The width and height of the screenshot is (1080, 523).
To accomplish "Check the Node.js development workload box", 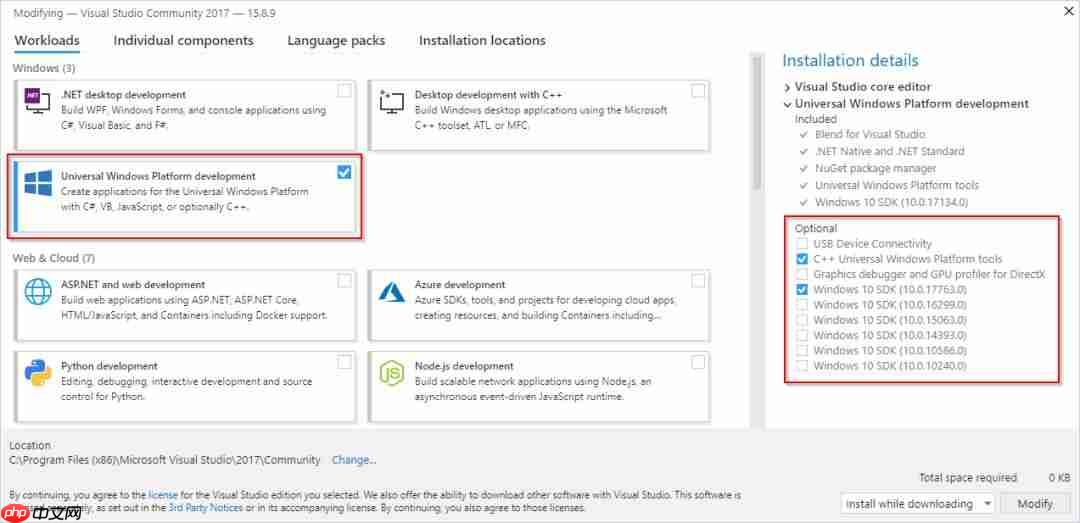I will pos(698,362).
